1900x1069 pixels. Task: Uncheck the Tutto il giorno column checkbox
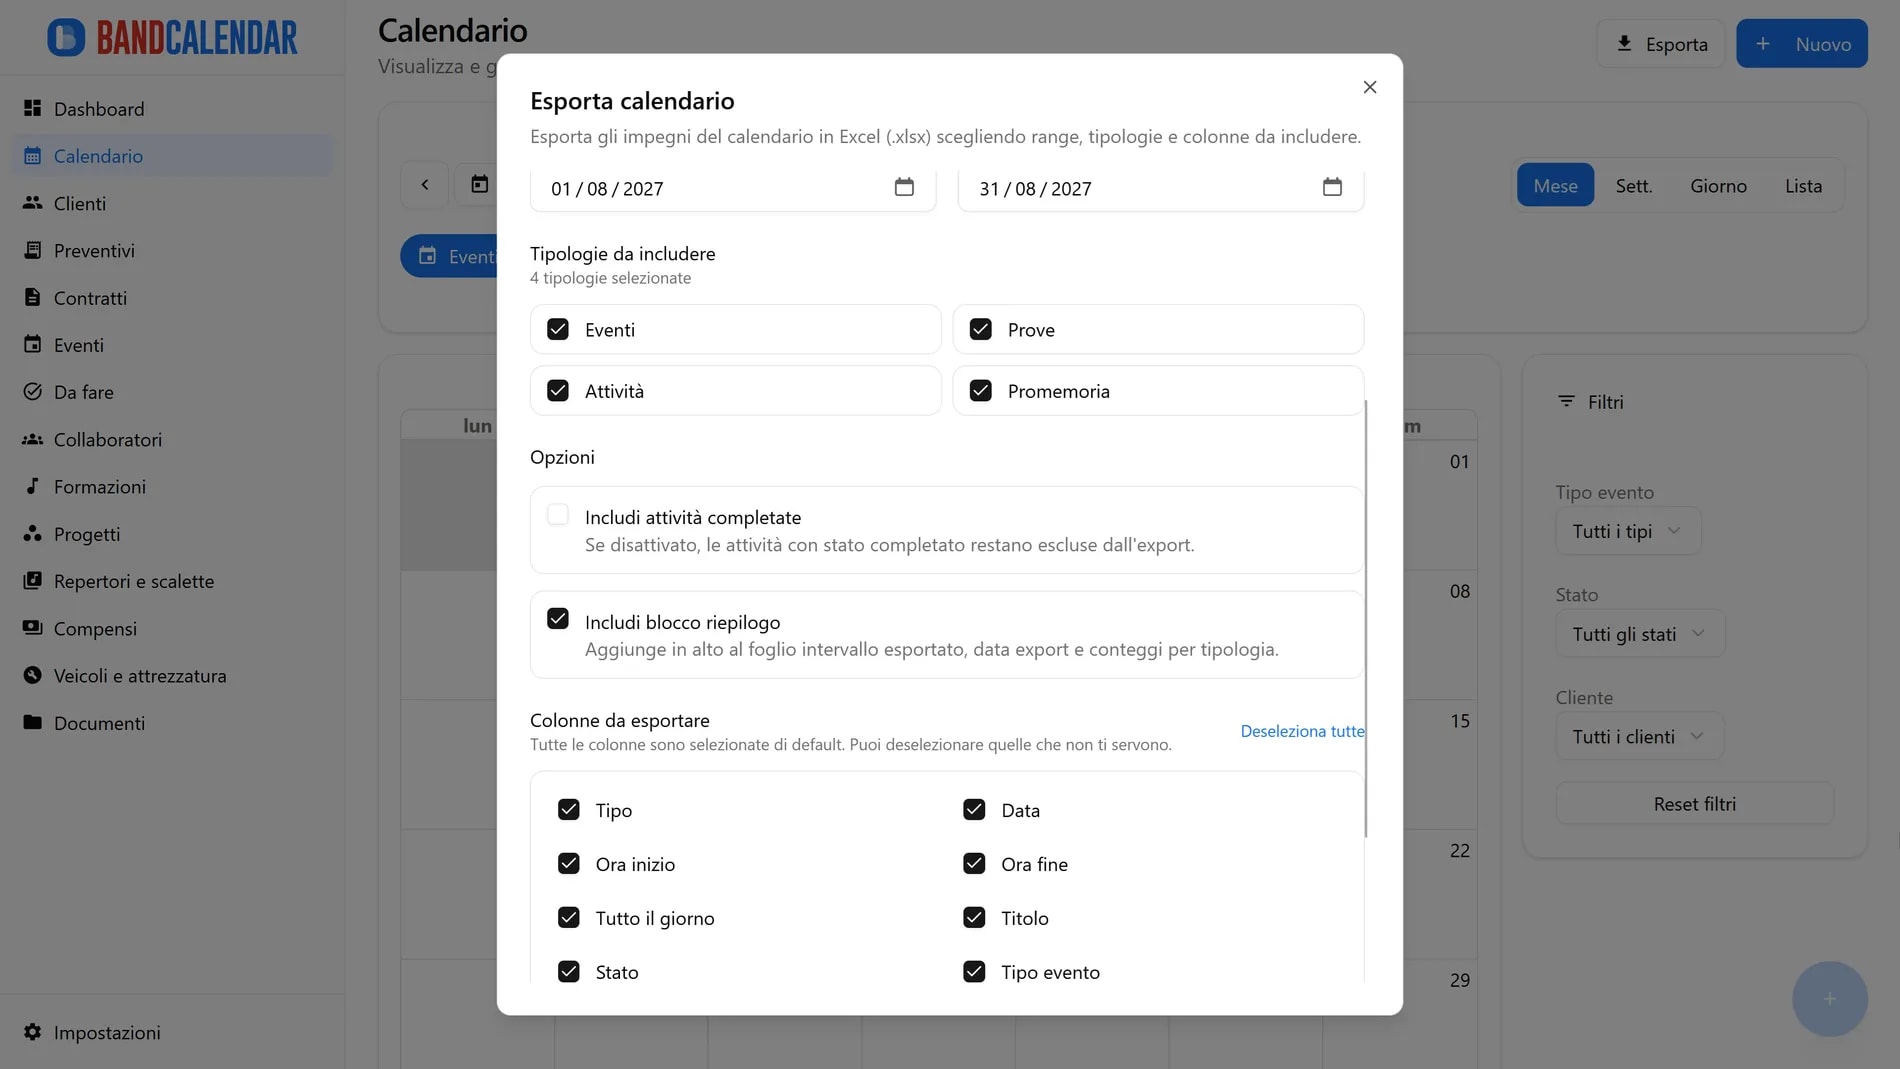pos(569,917)
